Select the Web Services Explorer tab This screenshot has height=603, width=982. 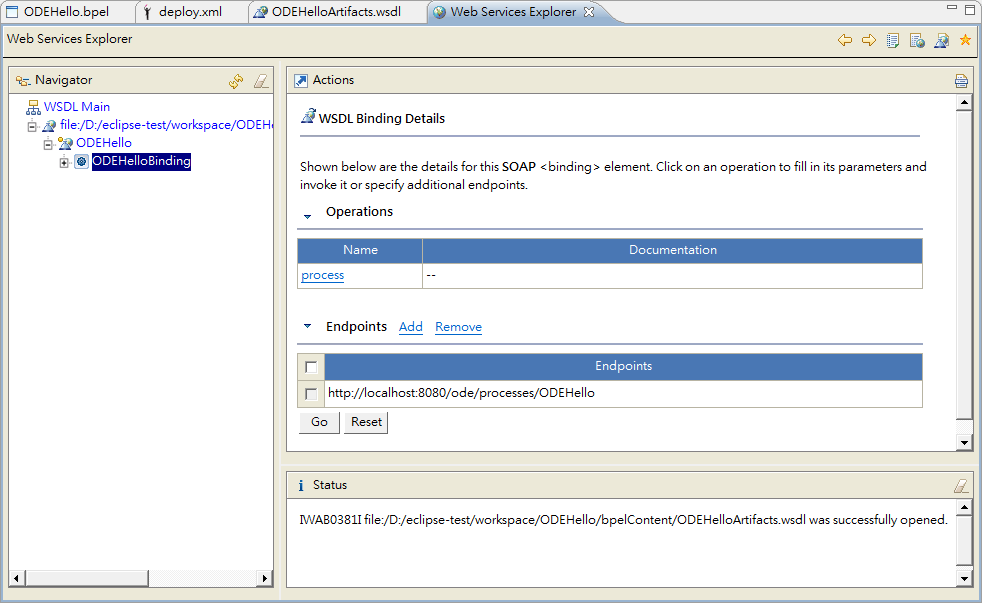pos(513,12)
